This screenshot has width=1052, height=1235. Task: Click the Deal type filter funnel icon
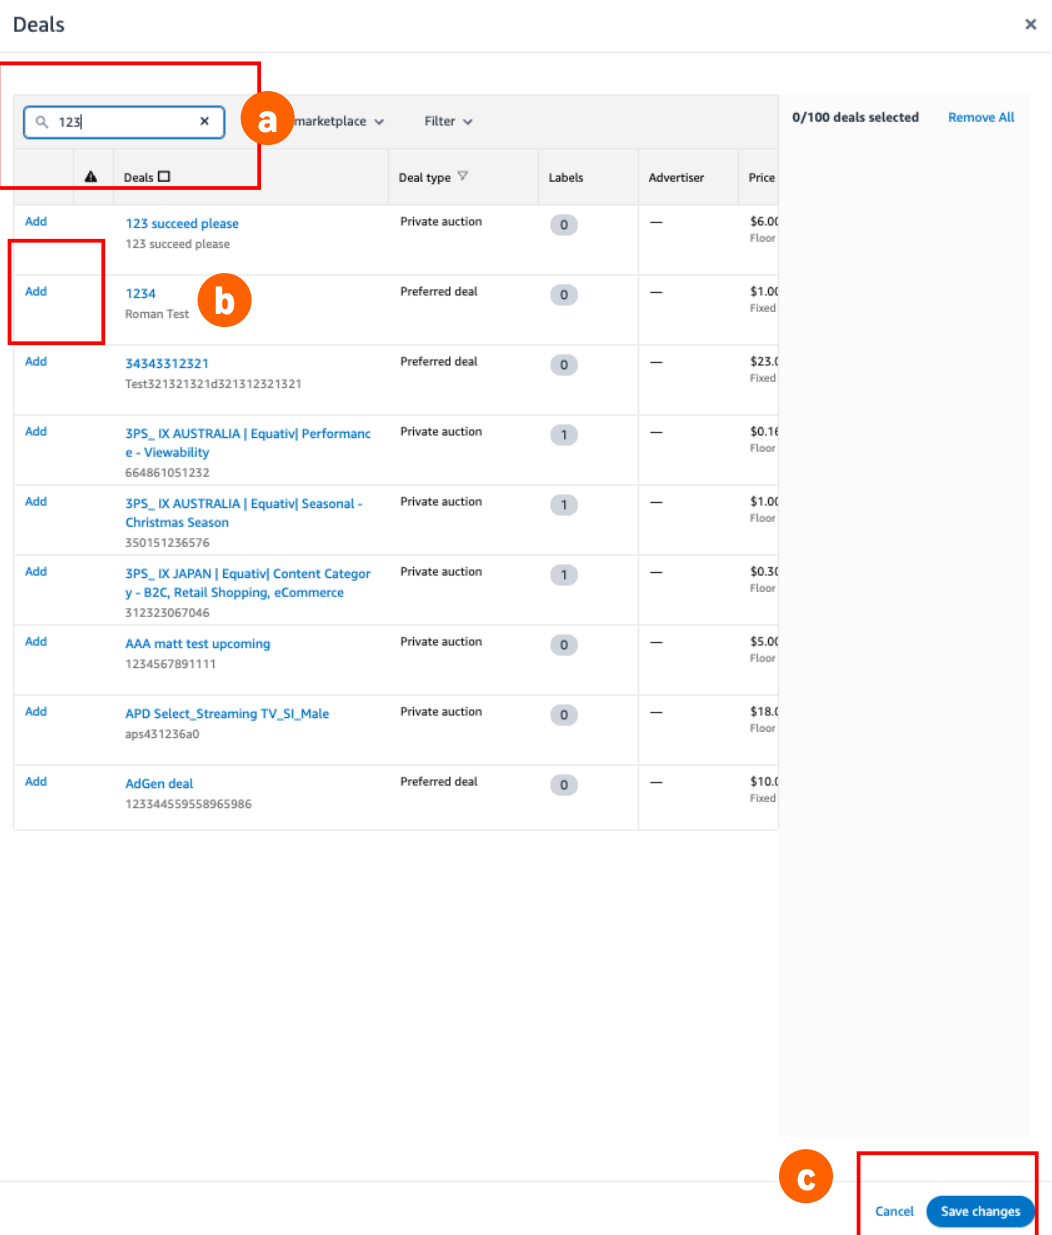(462, 176)
